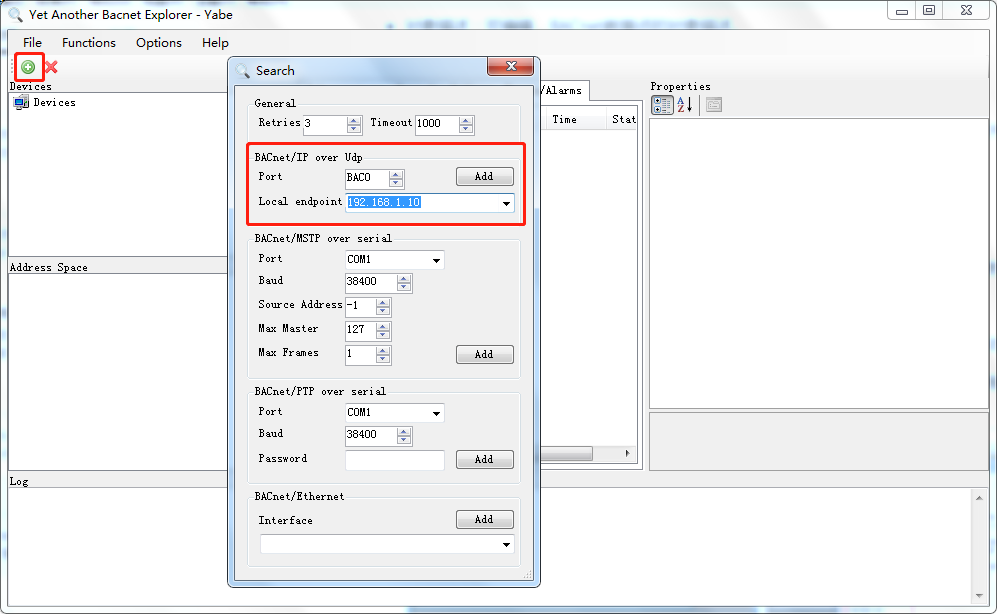Click the red Remove device X icon

pos(52,67)
